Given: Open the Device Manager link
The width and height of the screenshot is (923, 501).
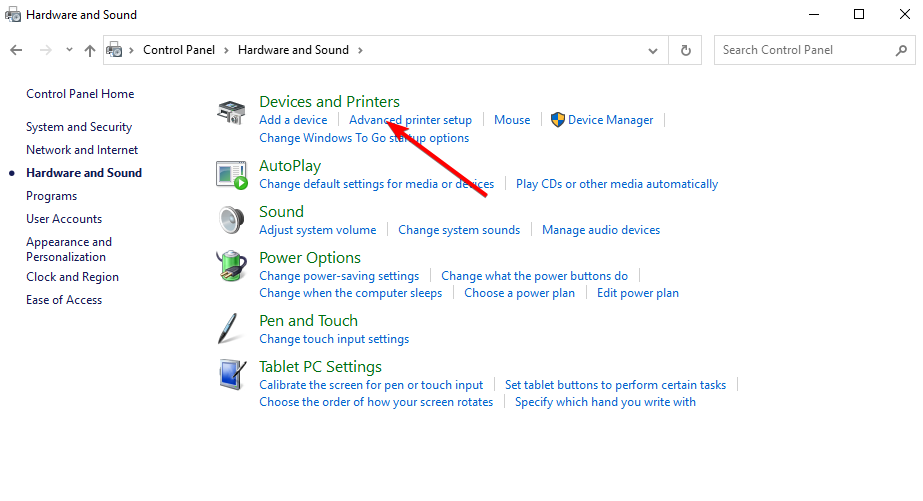Looking at the screenshot, I should tap(610, 120).
